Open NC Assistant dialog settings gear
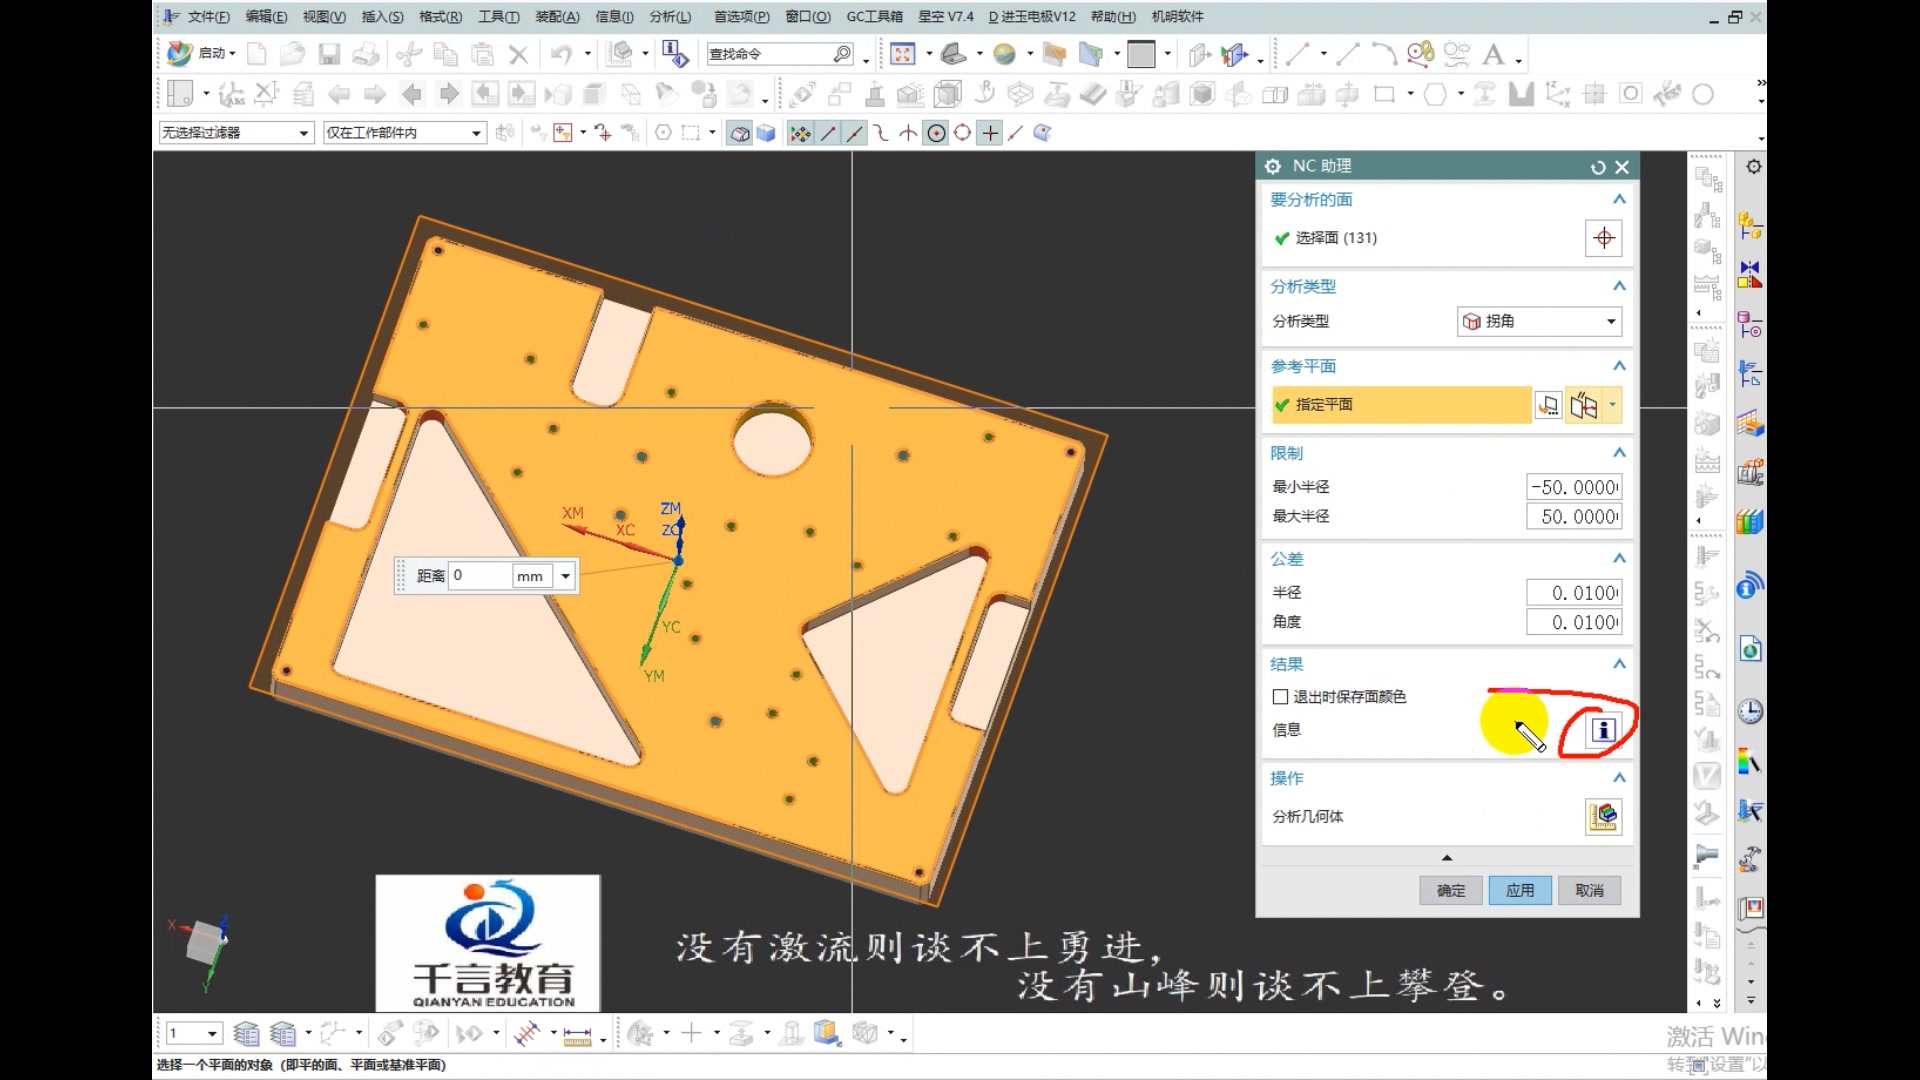The width and height of the screenshot is (1920, 1080). click(x=1272, y=166)
